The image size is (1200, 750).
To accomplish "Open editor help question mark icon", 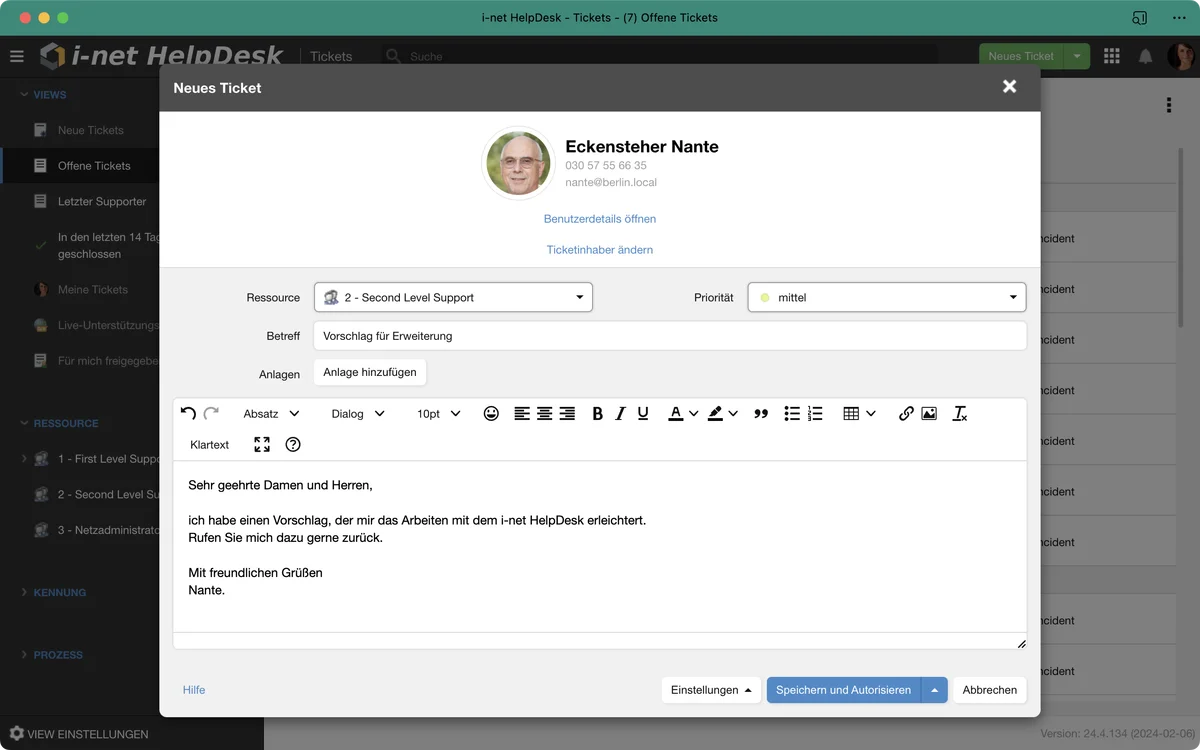I will [x=293, y=444].
